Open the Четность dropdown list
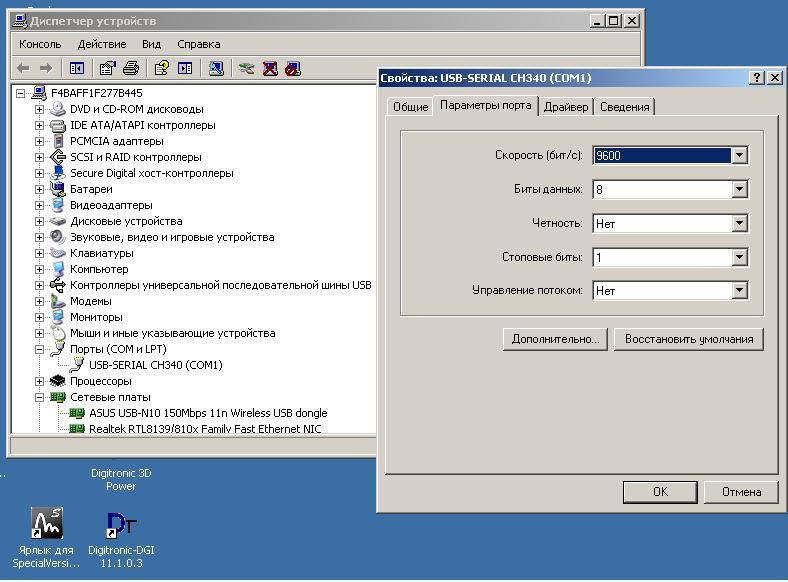 739,223
